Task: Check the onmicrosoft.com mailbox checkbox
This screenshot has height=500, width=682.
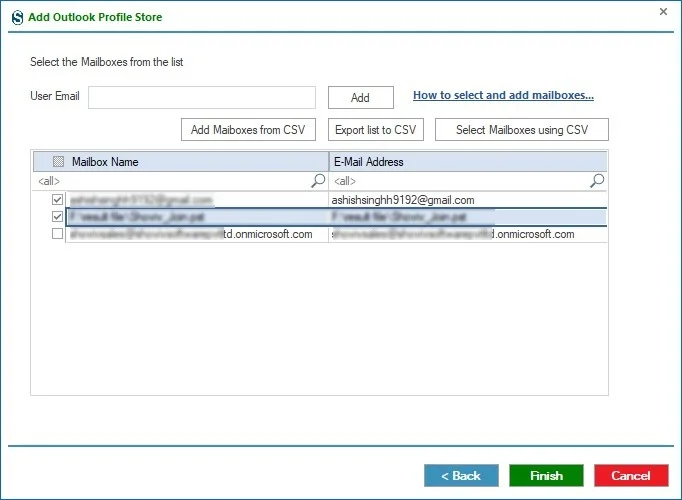Action: point(57,234)
